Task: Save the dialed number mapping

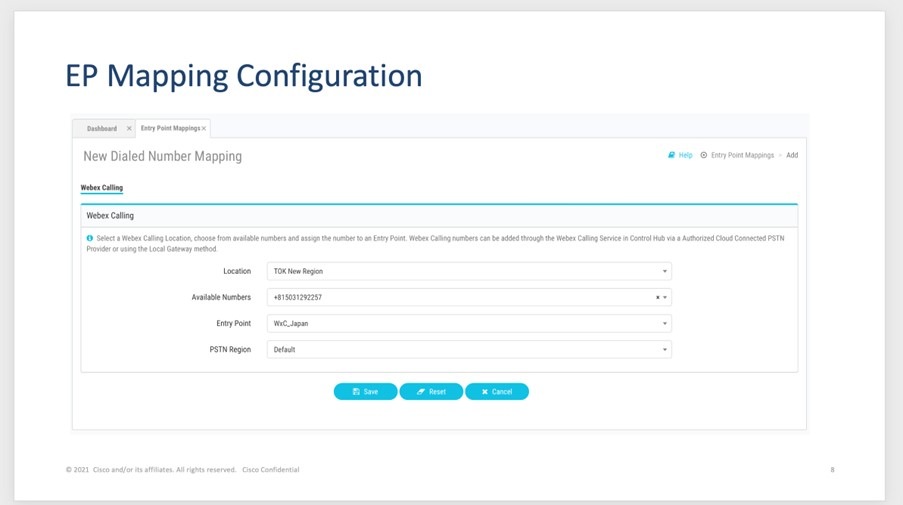Action: click(365, 392)
